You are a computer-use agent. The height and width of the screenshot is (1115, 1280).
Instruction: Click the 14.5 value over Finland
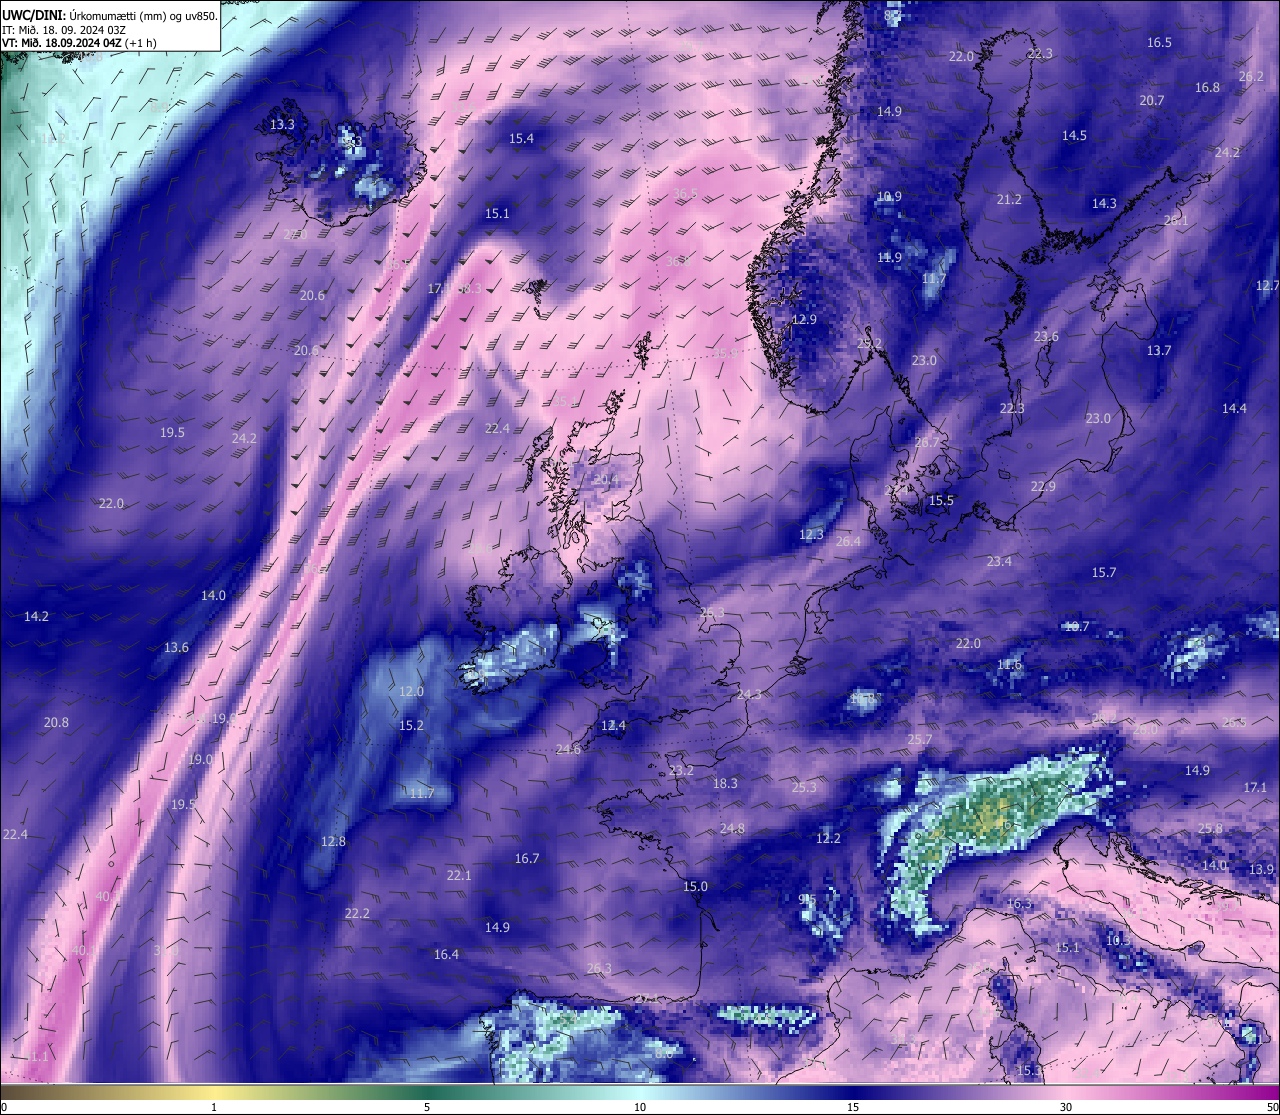[1074, 136]
